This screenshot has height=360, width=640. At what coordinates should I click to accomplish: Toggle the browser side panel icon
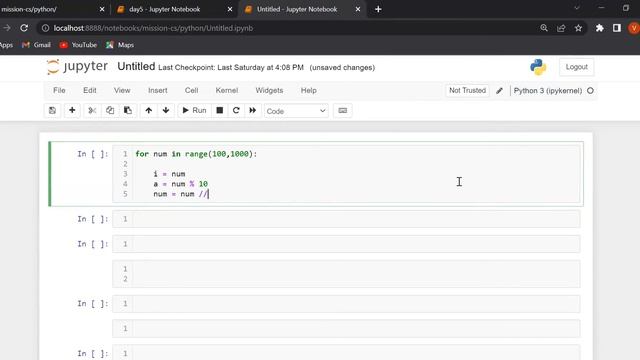(617, 28)
